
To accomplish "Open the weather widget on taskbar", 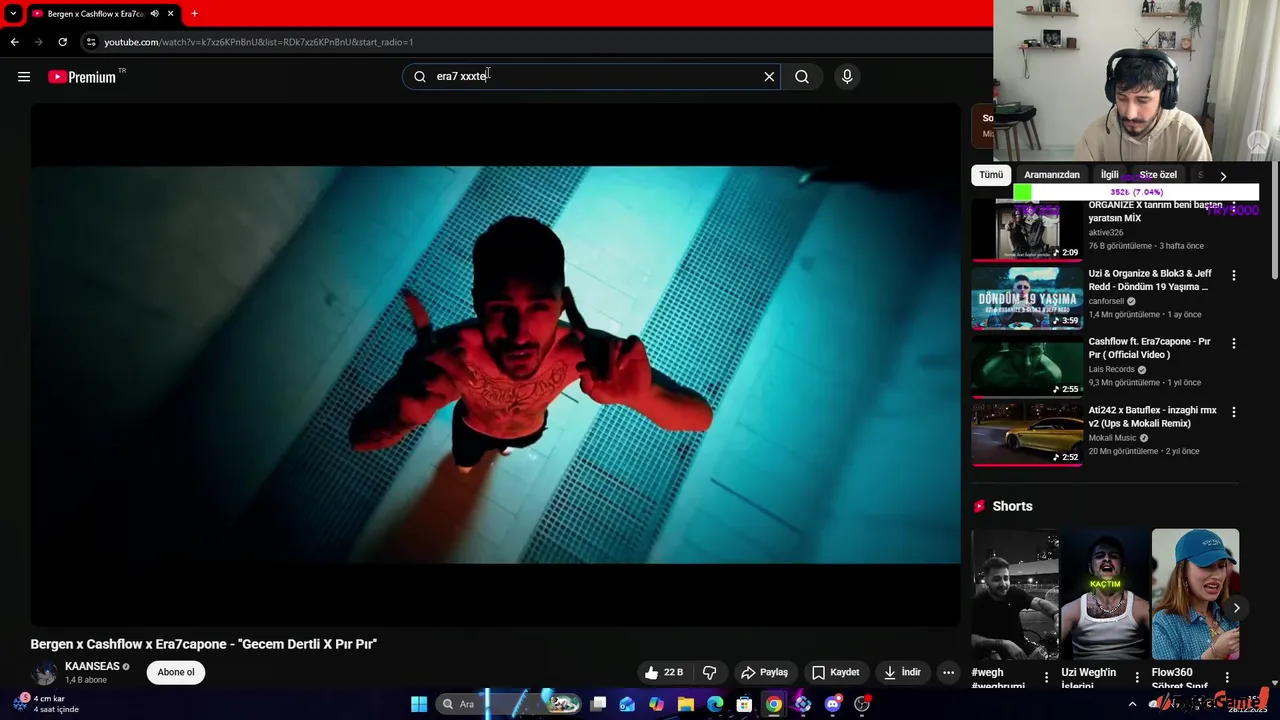I will (45, 704).
